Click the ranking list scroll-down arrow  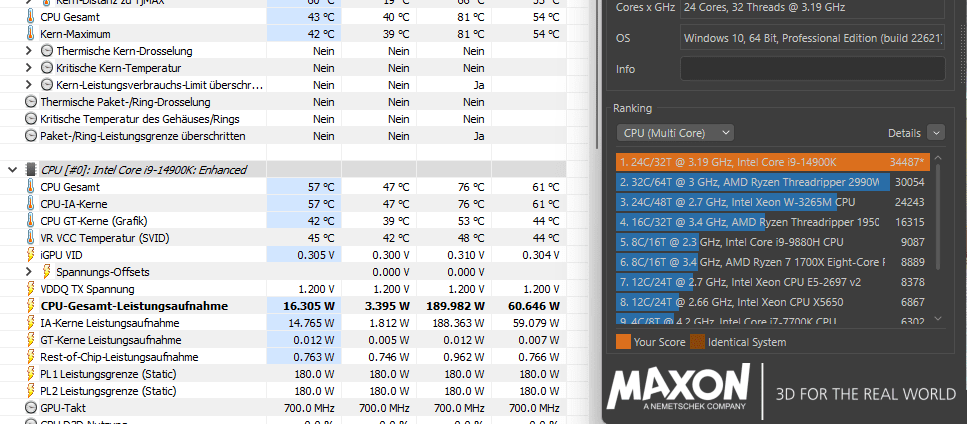click(938, 318)
